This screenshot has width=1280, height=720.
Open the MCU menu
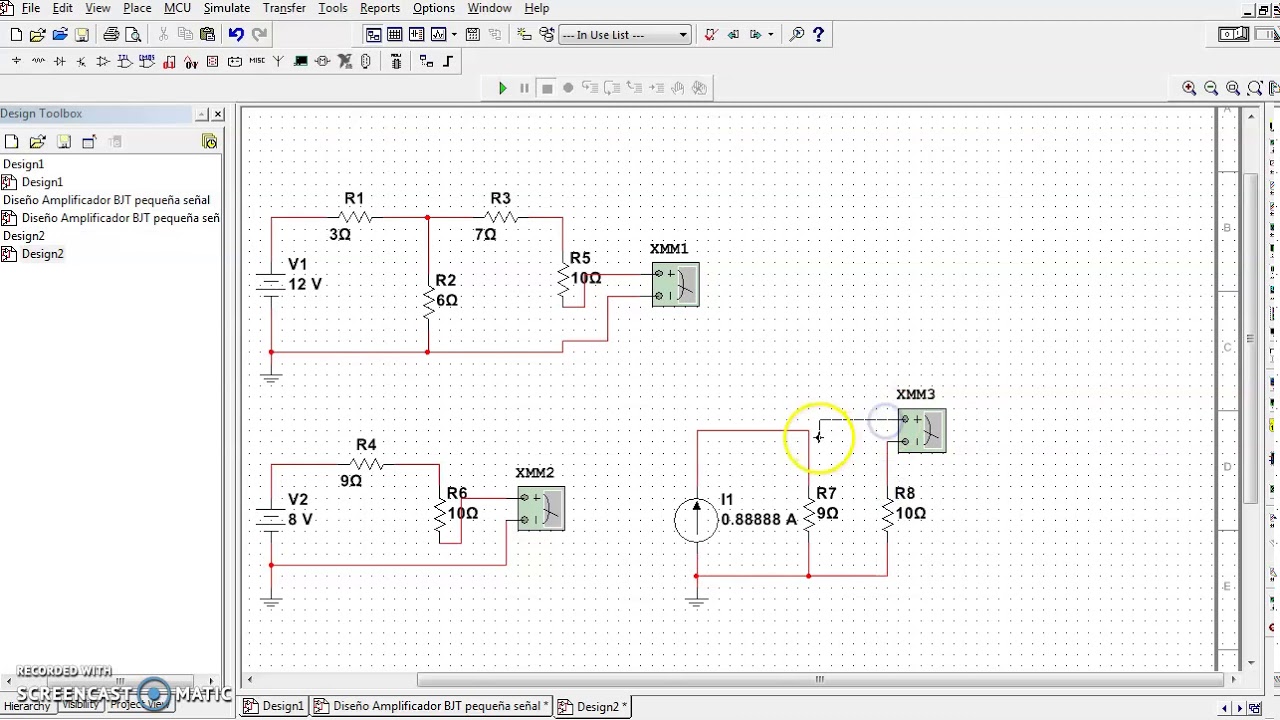tap(177, 8)
